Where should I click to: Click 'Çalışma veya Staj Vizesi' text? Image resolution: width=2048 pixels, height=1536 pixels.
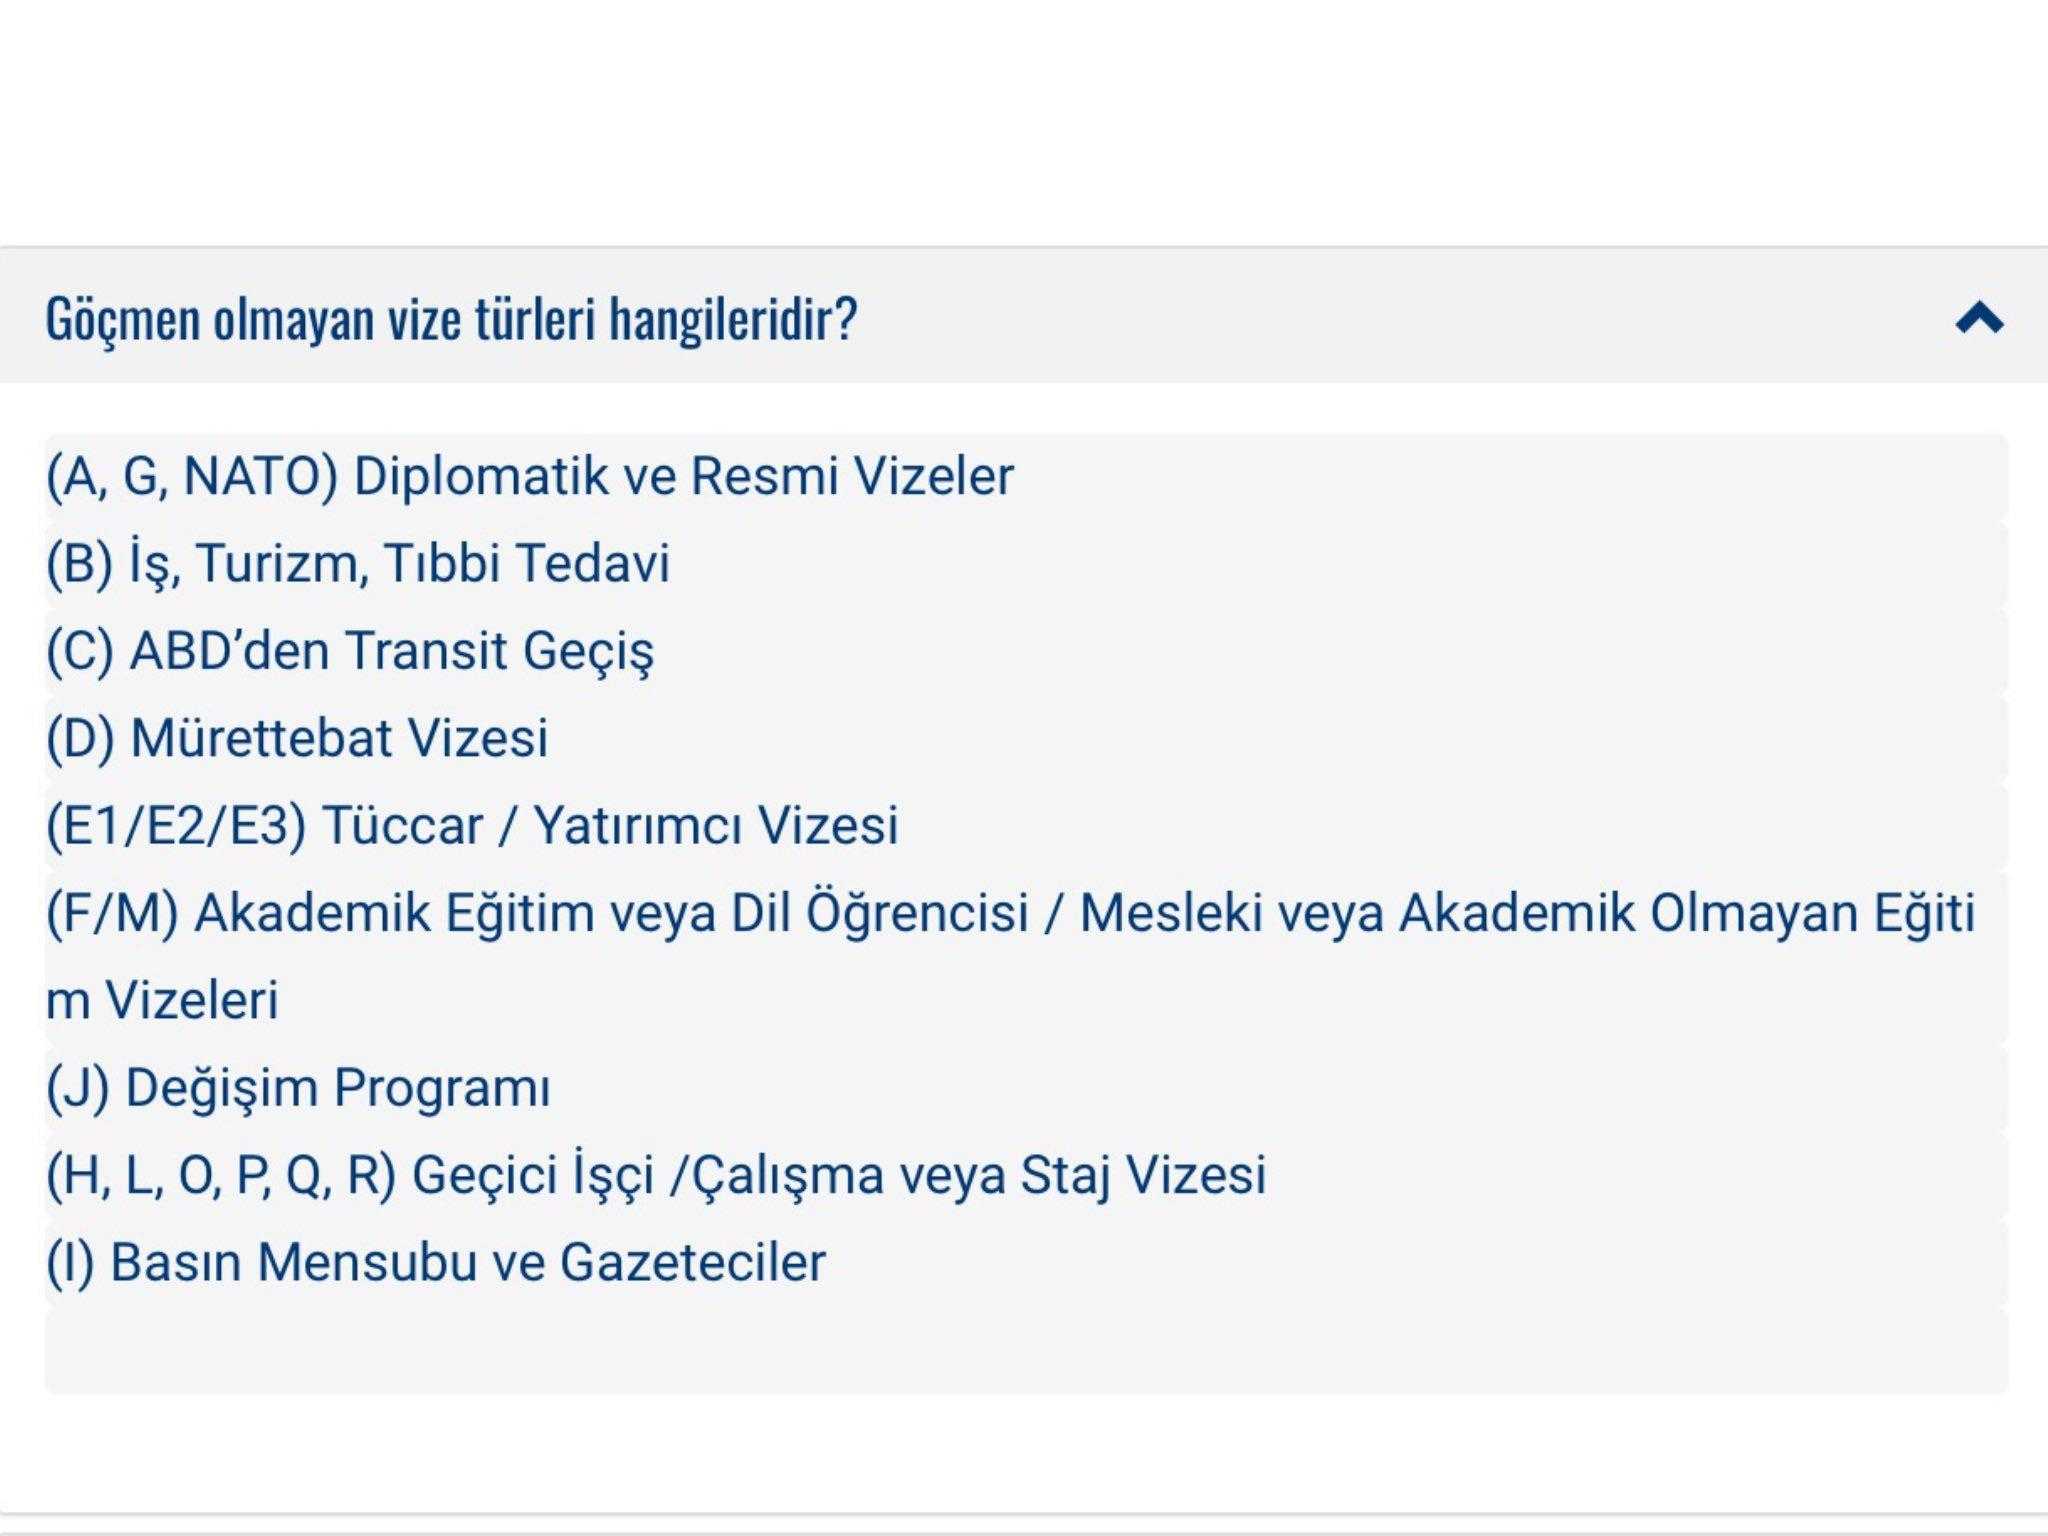tap(980, 1175)
